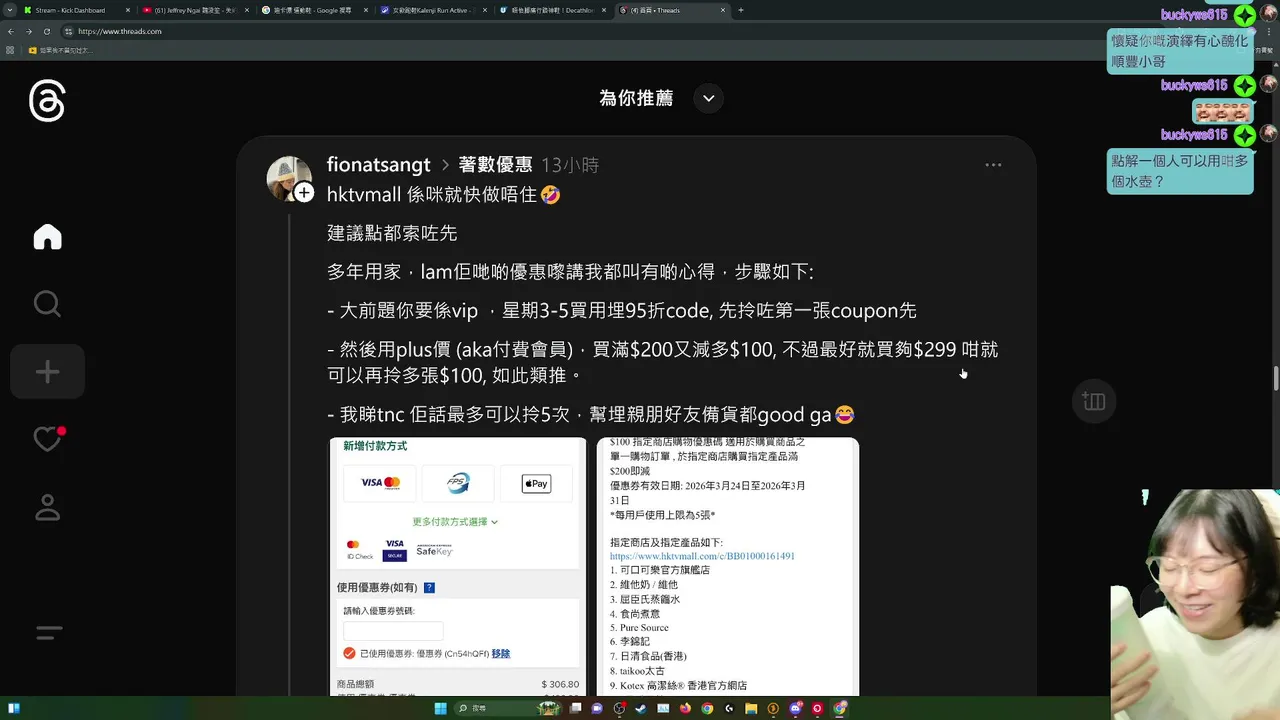Follow fionatsangt via avatar plus badge
The height and width of the screenshot is (720, 1280).
pyautogui.click(x=304, y=192)
